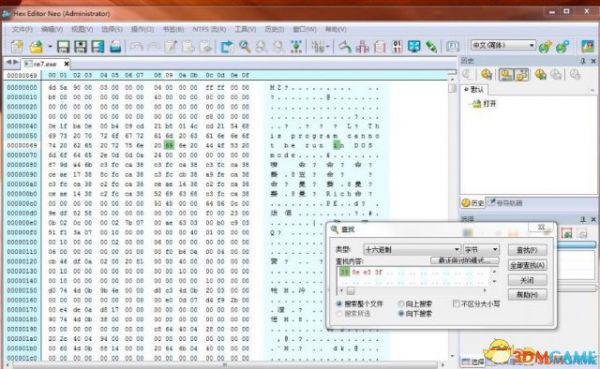
Task: Open the 十六进制 type dropdown
Action: [412, 250]
